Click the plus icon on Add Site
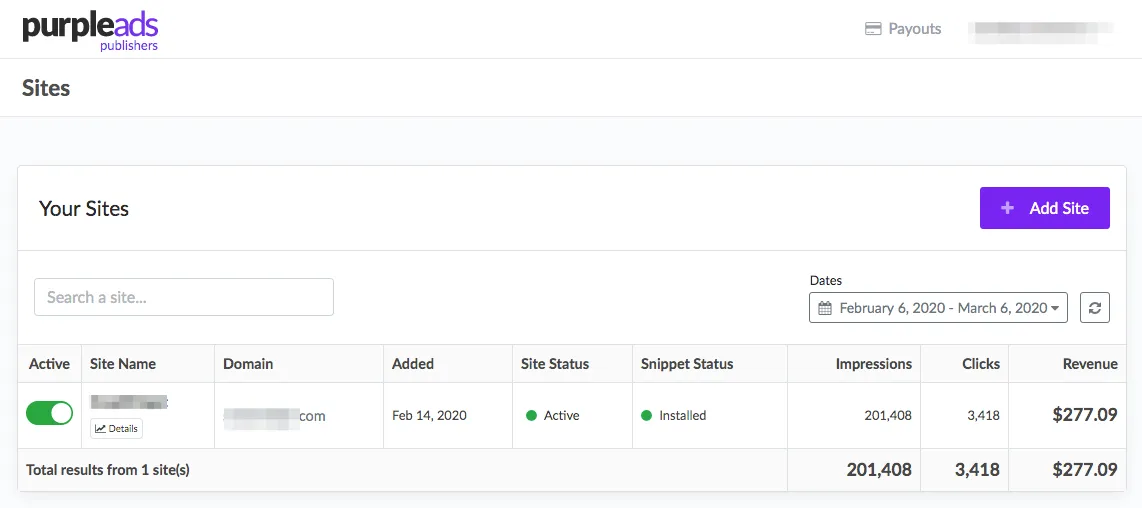 1007,208
